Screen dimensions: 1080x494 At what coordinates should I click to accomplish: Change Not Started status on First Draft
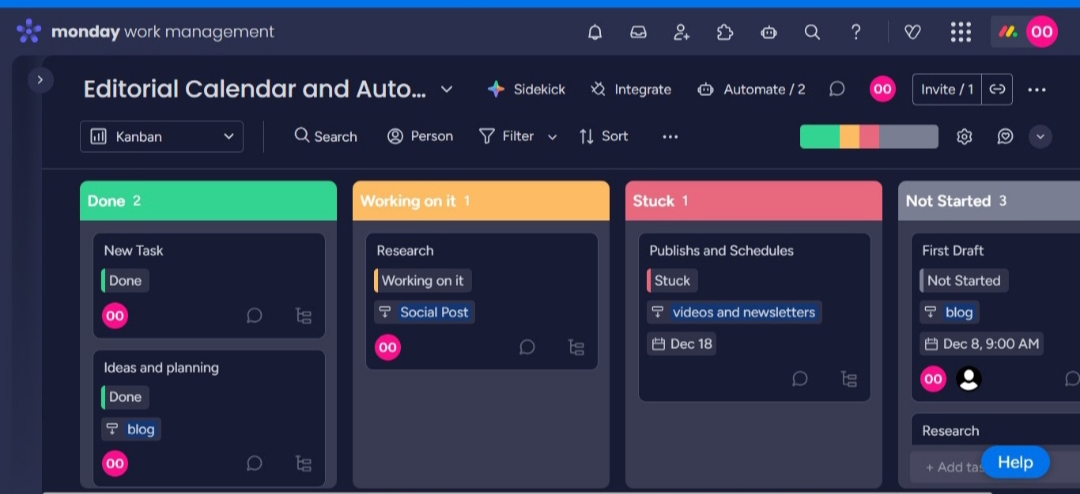963,280
